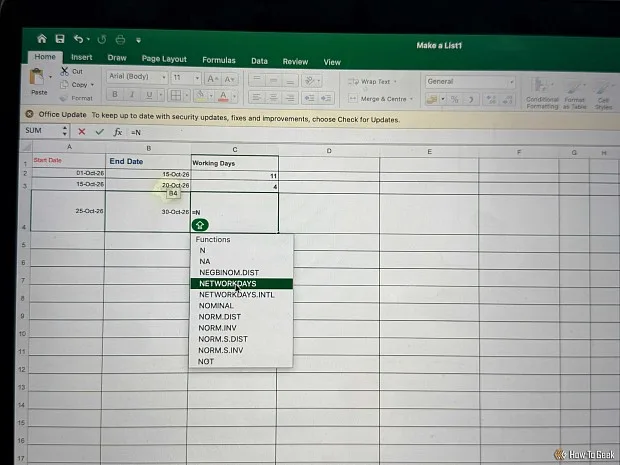This screenshot has width=620, height=465.
Task: Expand the font colour picker arrow
Action: tap(234, 96)
